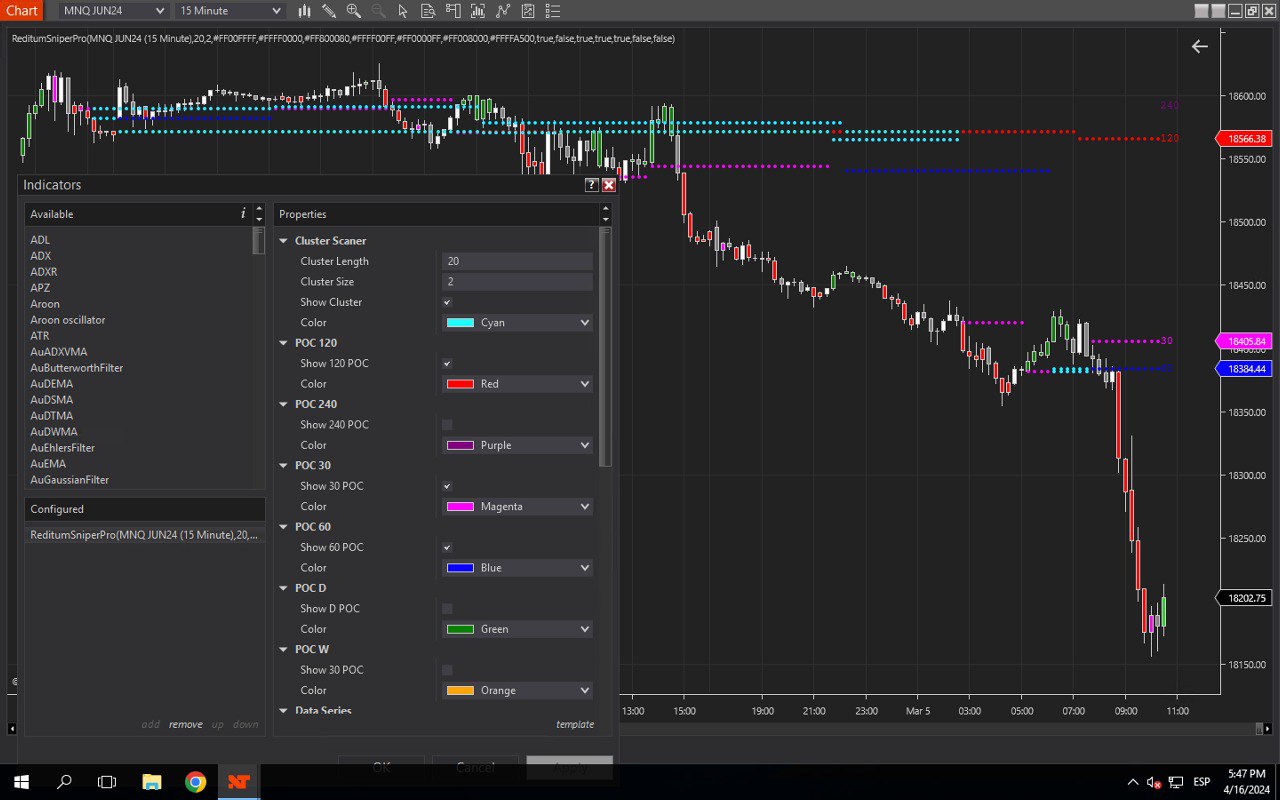This screenshot has height=800, width=1280.
Task: Click the muted volume tray icon
Action: pos(1153,782)
